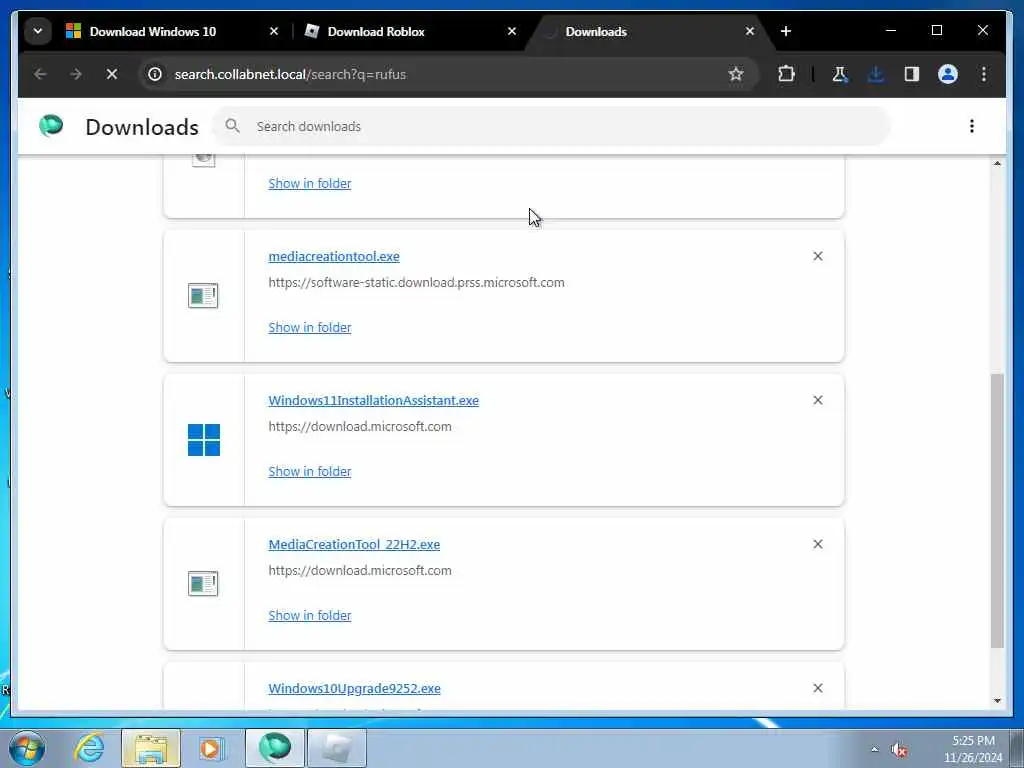The width and height of the screenshot is (1024, 768).
Task: Show mediacreationtool.exe in folder
Action: pos(310,327)
